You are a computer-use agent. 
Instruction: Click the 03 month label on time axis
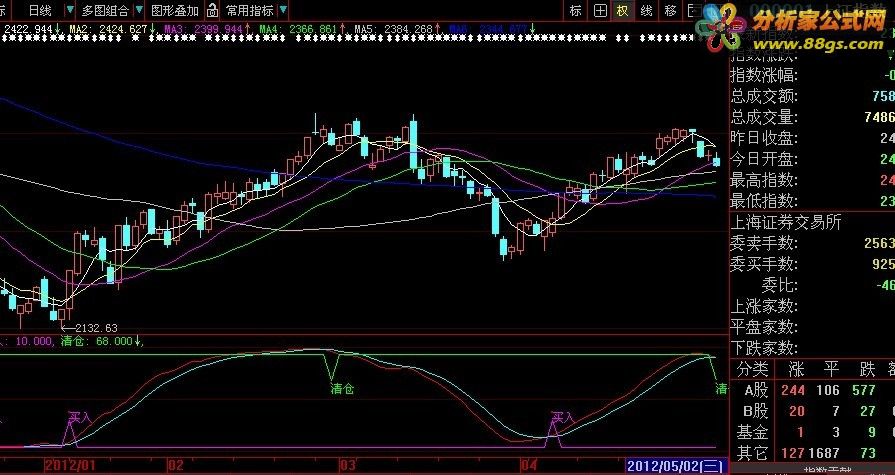(348, 465)
